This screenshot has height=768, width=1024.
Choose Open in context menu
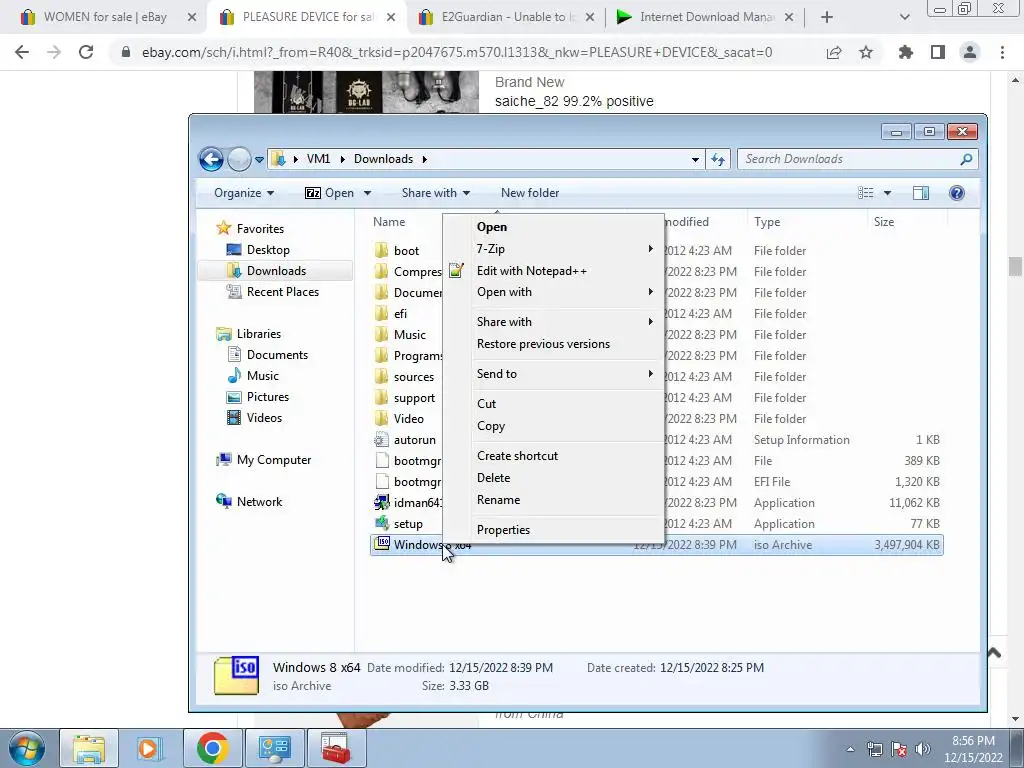tap(554, 227)
